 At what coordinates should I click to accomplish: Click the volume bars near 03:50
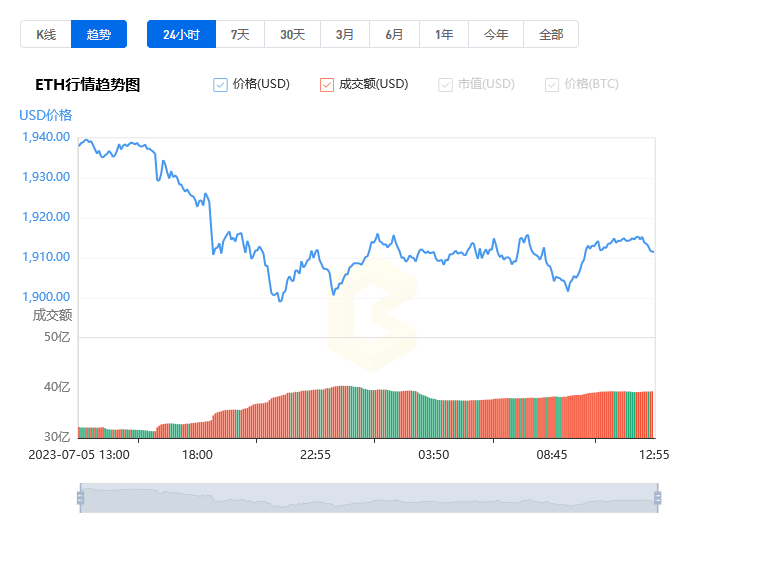[x=433, y=418]
